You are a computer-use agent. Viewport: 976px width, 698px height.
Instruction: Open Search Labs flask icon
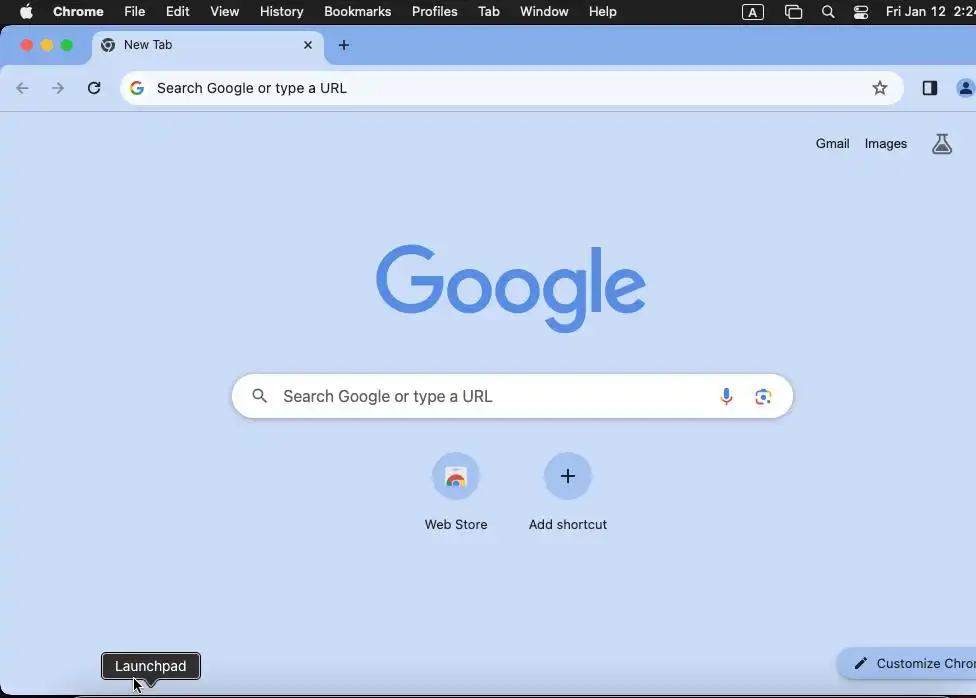click(942, 144)
